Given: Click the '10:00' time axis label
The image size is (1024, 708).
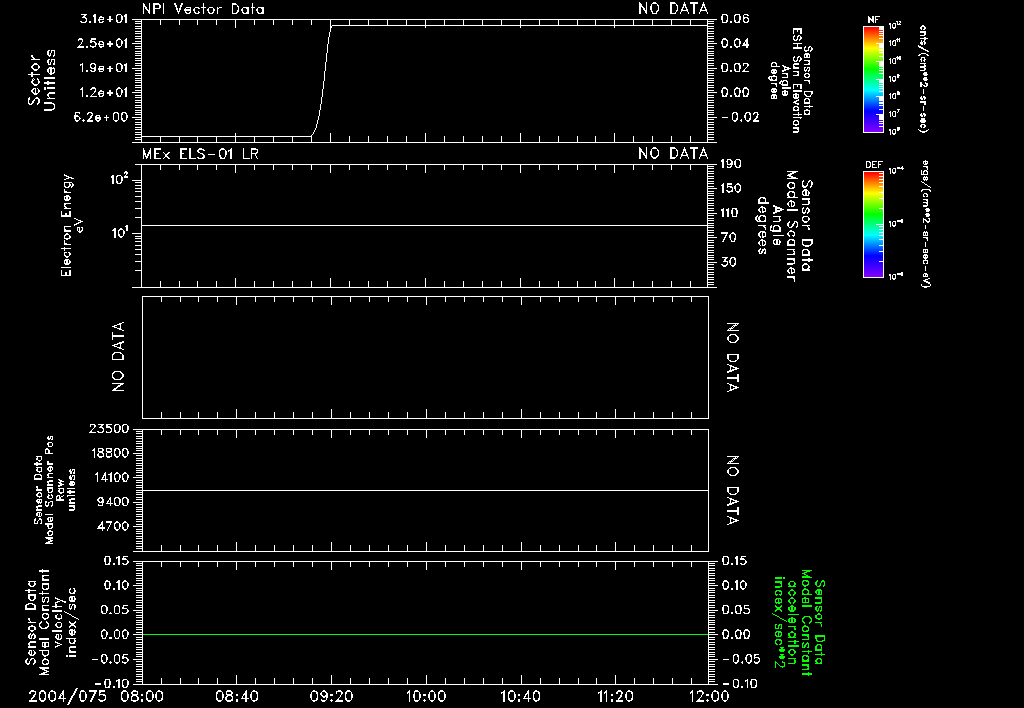Looking at the screenshot, I should coord(426,696).
